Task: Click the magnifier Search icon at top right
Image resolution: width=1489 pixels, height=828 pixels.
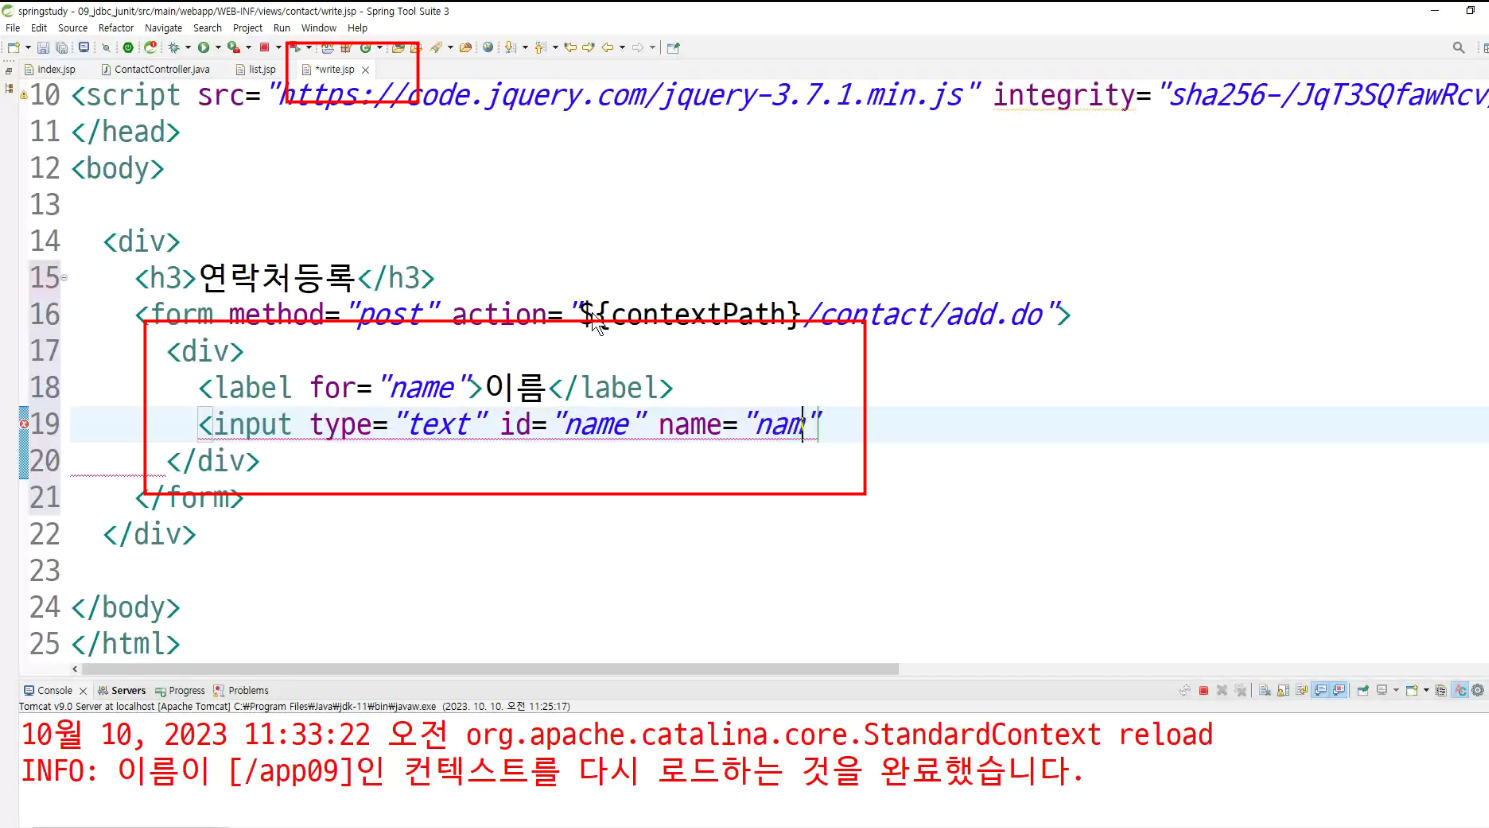Action: [x=1458, y=47]
